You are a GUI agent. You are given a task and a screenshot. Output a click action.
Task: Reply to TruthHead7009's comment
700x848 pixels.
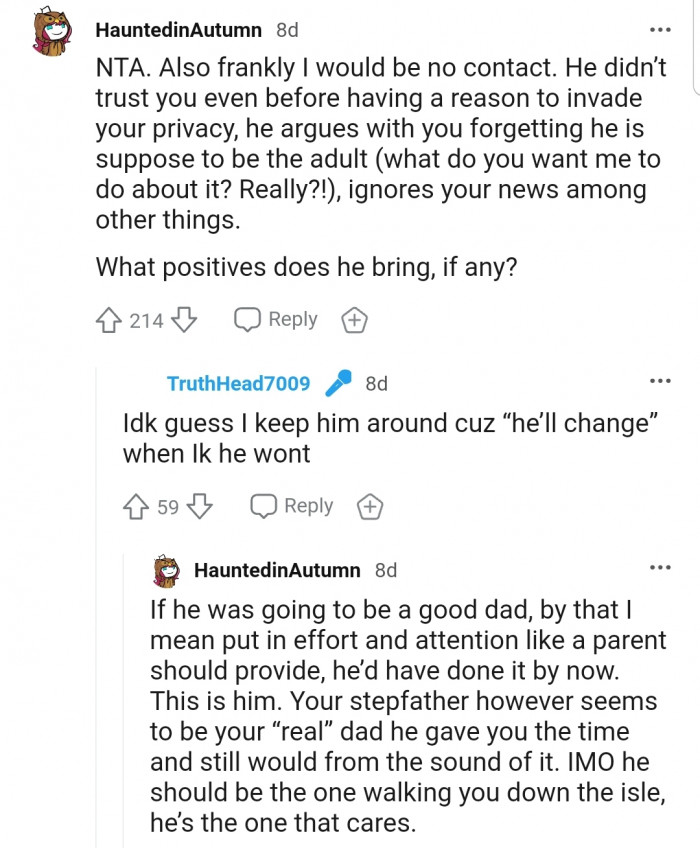292,506
